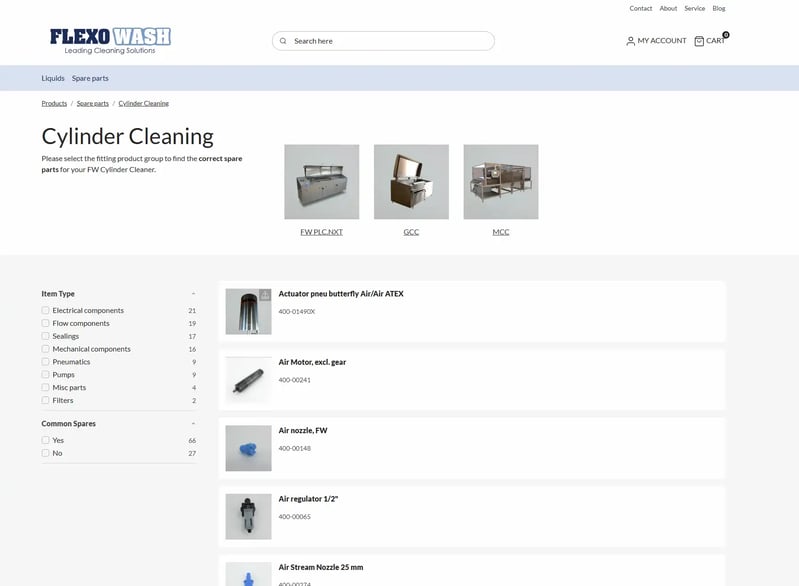Open Air regulator 1/2" title
799x586 pixels.
pos(308,499)
